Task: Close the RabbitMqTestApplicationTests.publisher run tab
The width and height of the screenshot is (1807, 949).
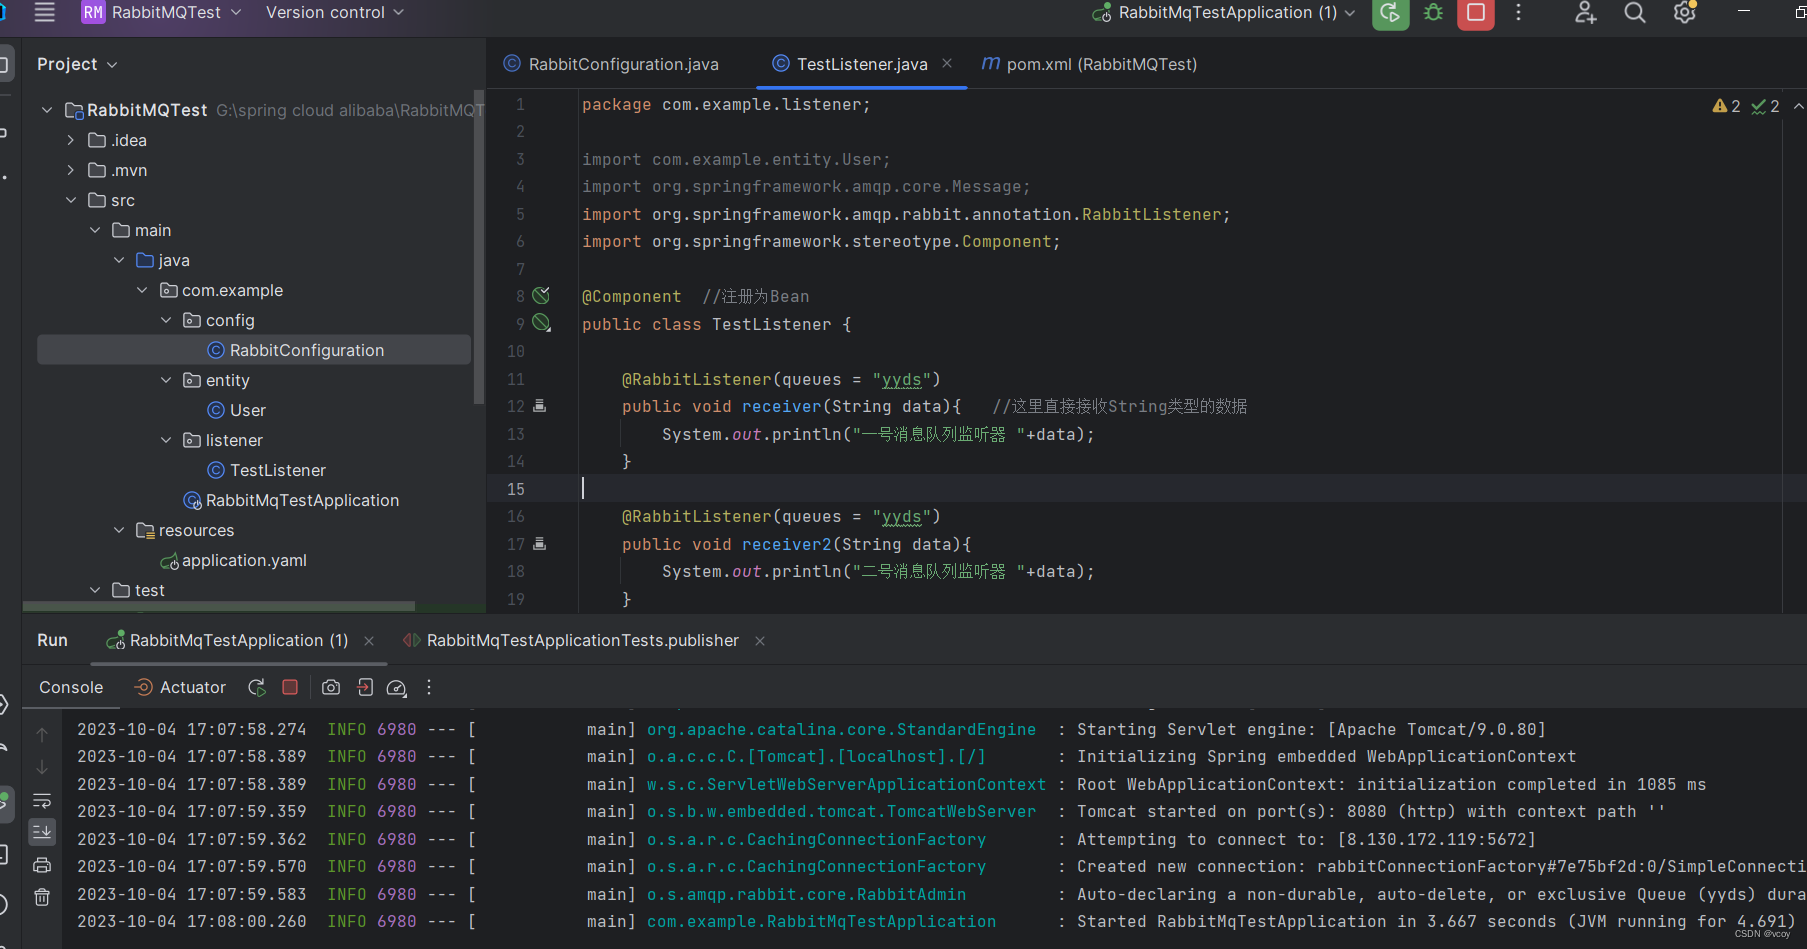Action: click(760, 641)
